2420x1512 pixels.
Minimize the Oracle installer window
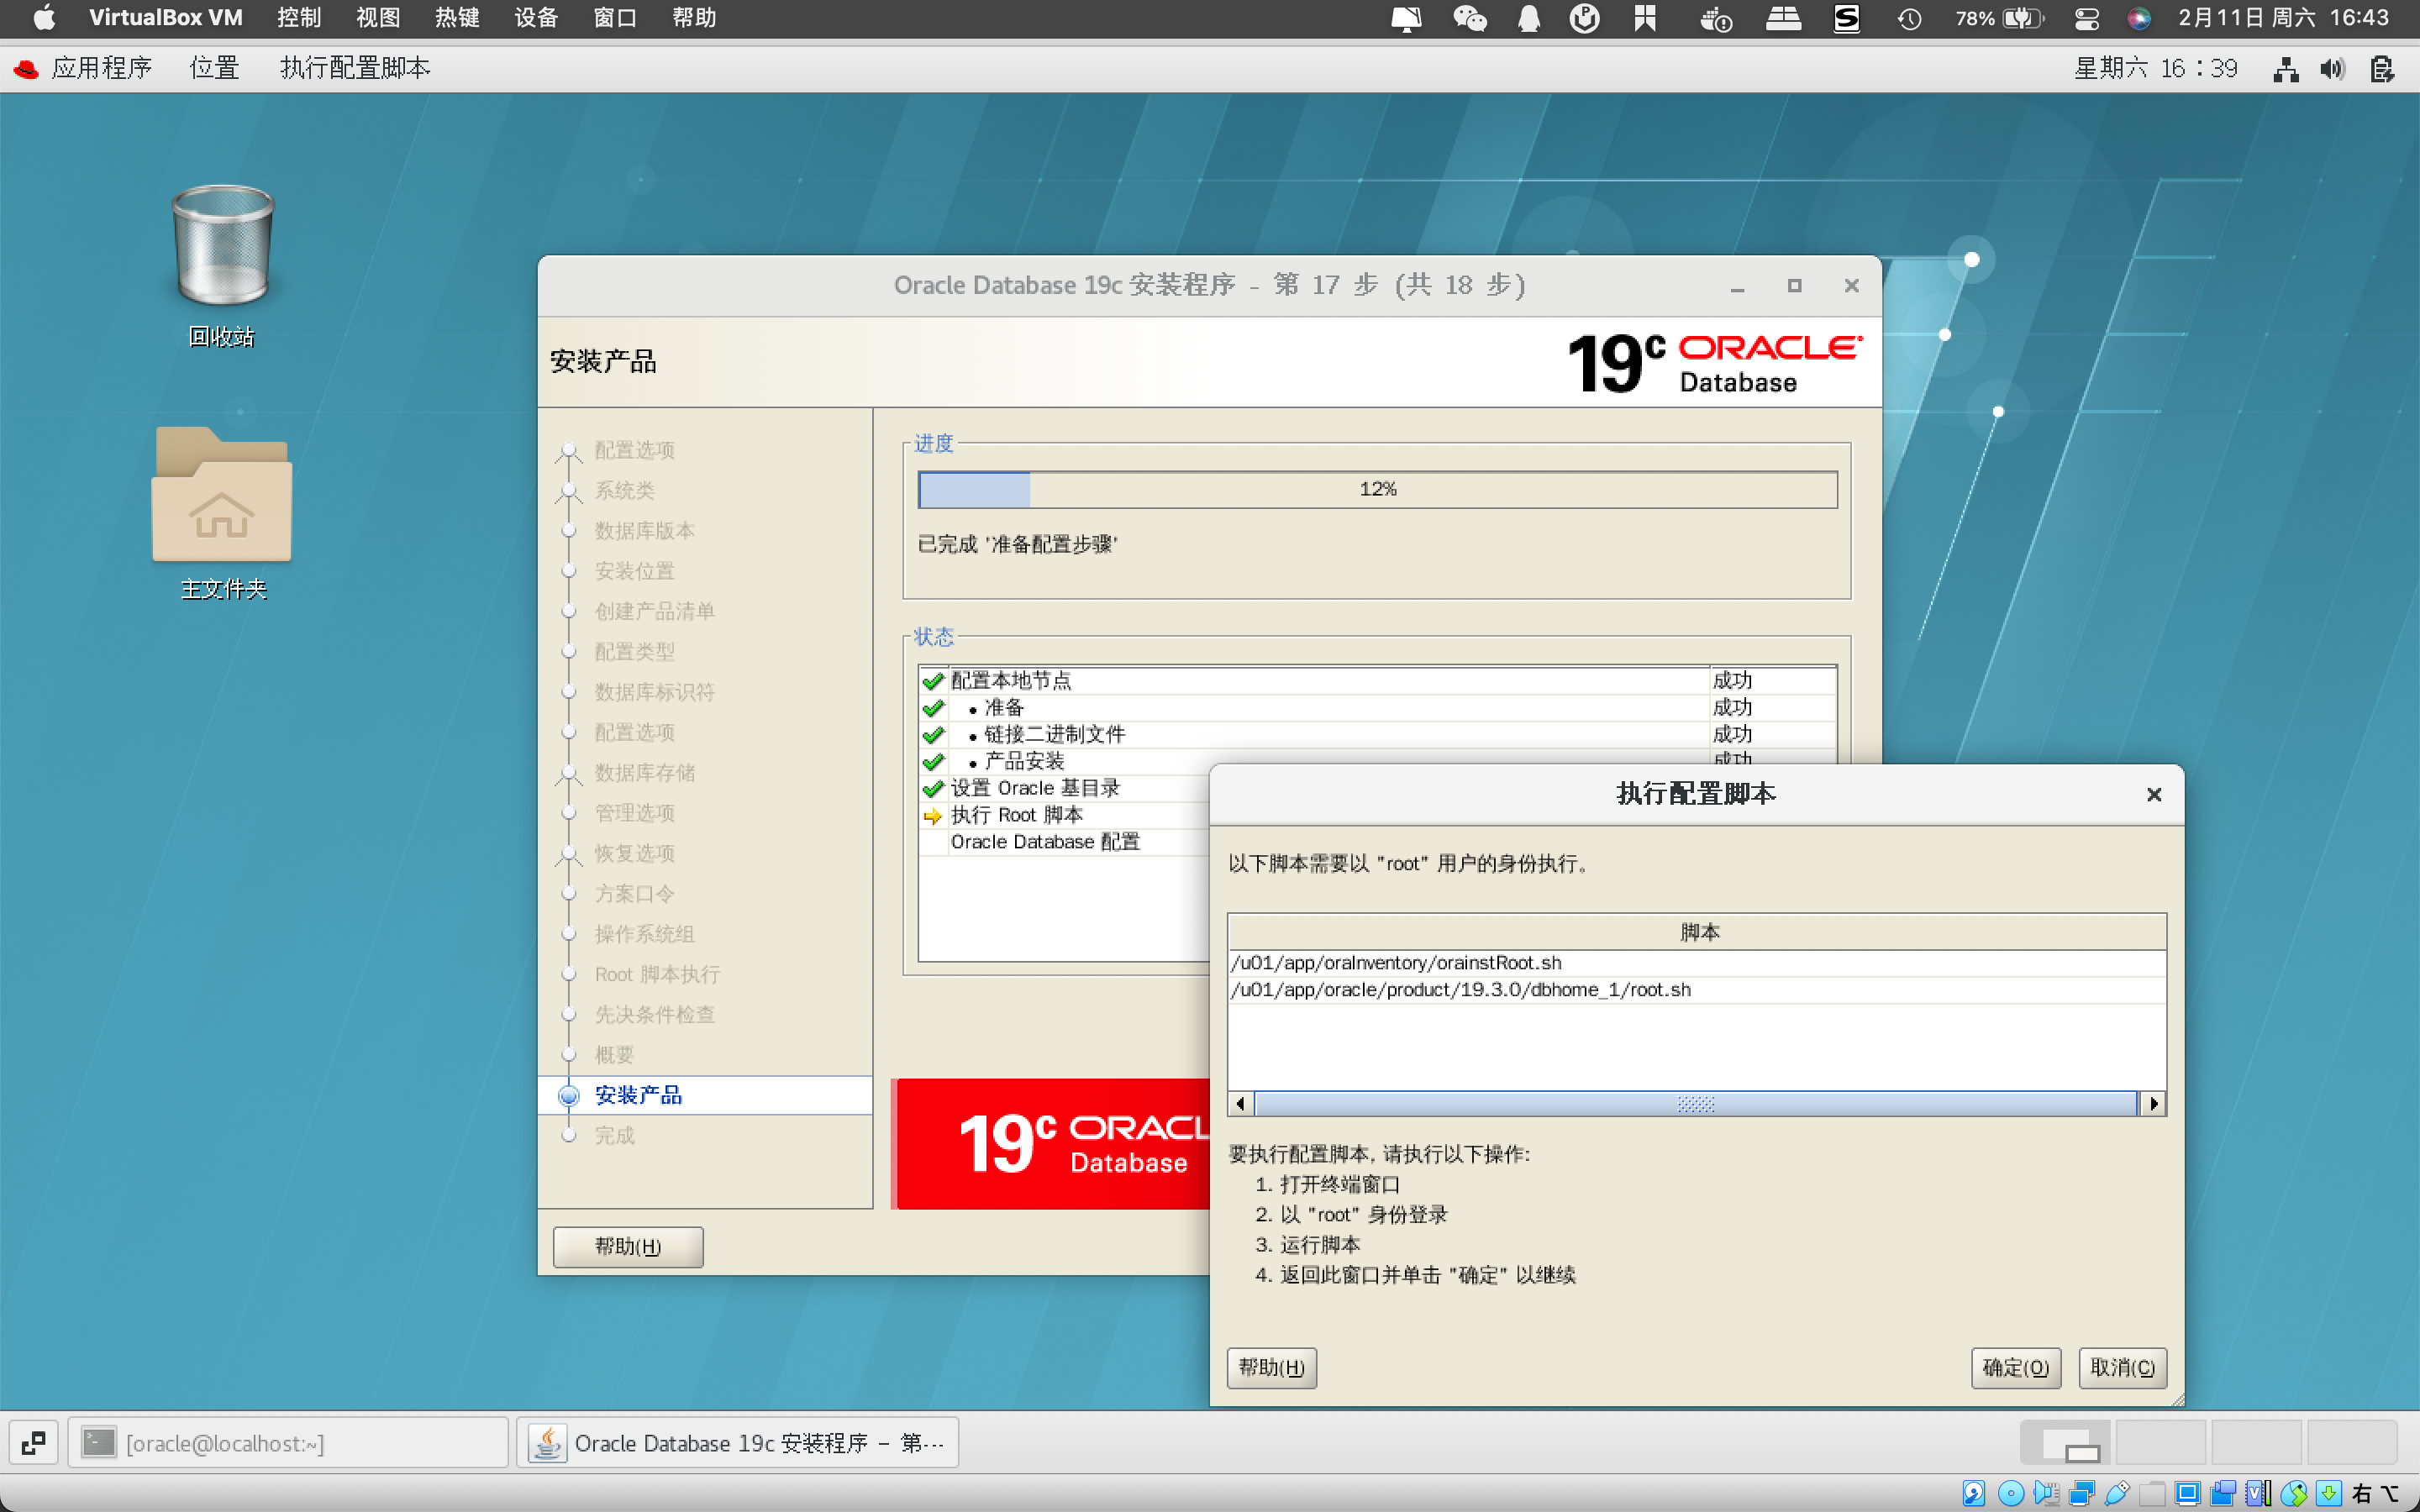pos(1737,286)
